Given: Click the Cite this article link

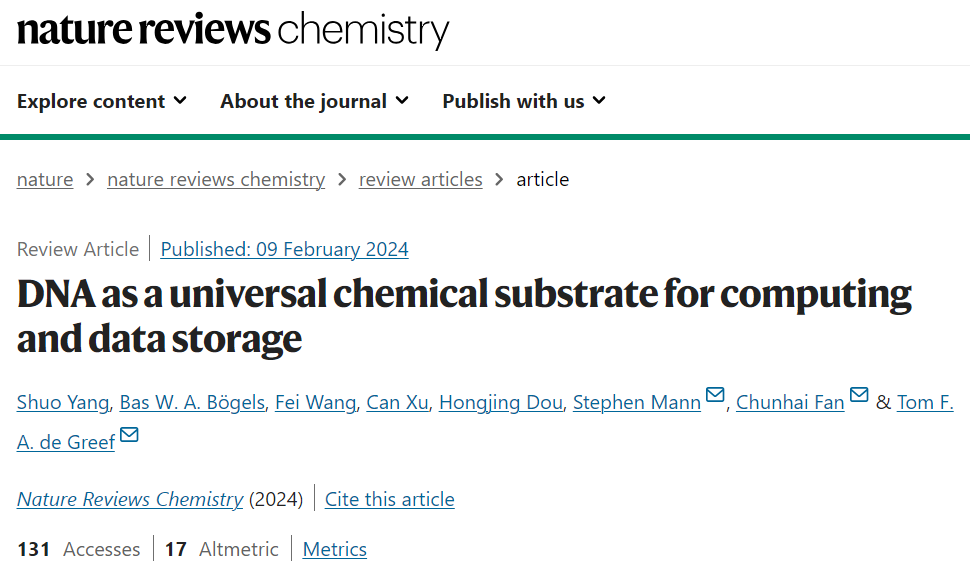Looking at the screenshot, I should [390, 499].
